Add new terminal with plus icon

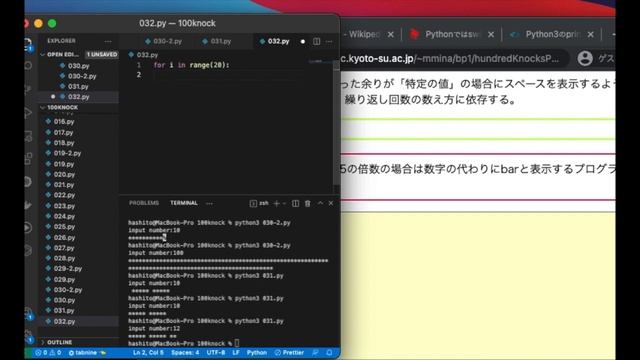coord(276,203)
